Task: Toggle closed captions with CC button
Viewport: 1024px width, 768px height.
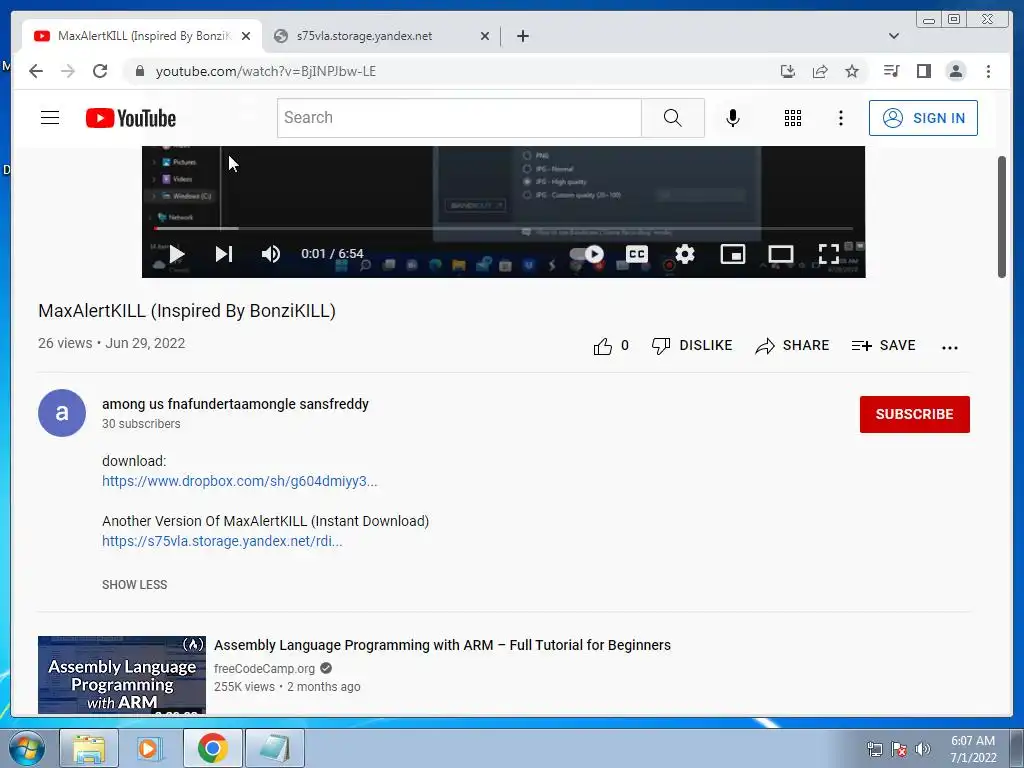Action: [x=637, y=253]
